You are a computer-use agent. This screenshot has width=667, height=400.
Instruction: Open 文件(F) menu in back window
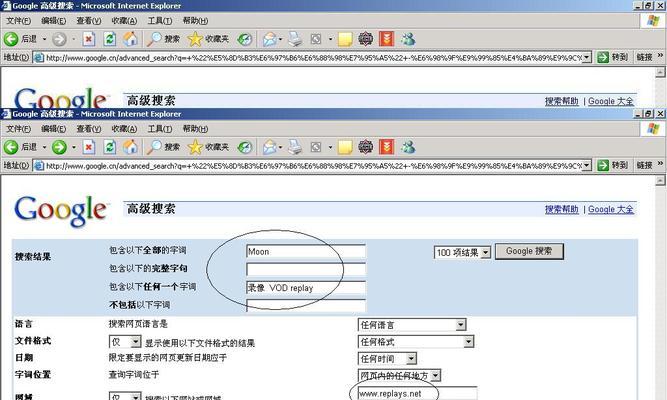(18, 21)
